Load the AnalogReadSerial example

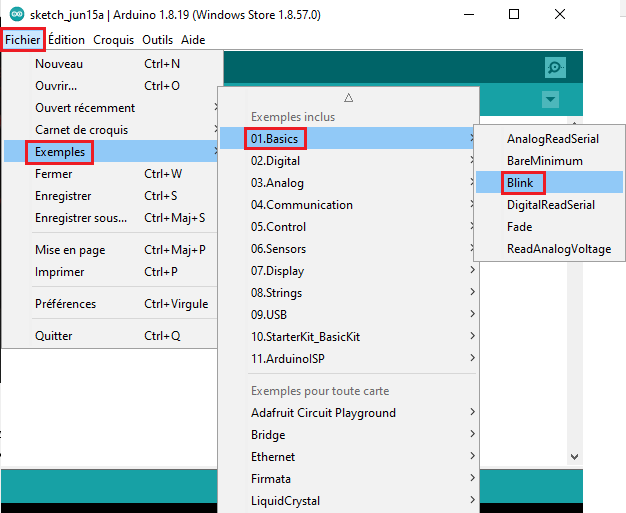tap(549, 139)
